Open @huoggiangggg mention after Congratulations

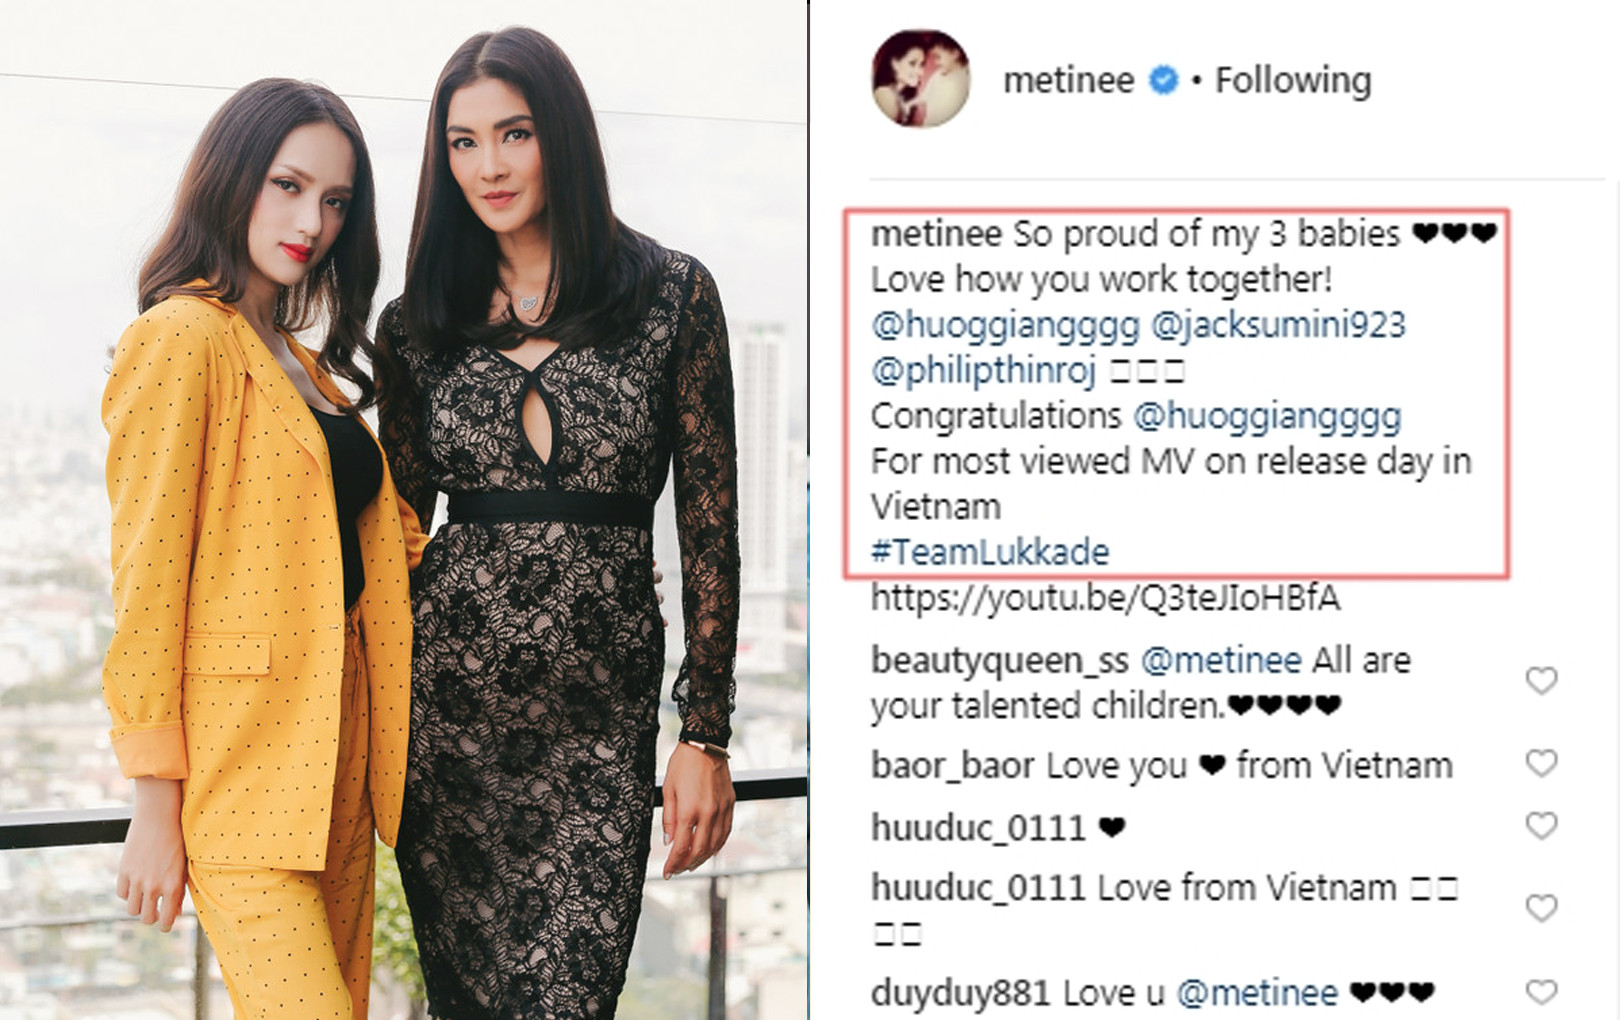(x=1267, y=416)
